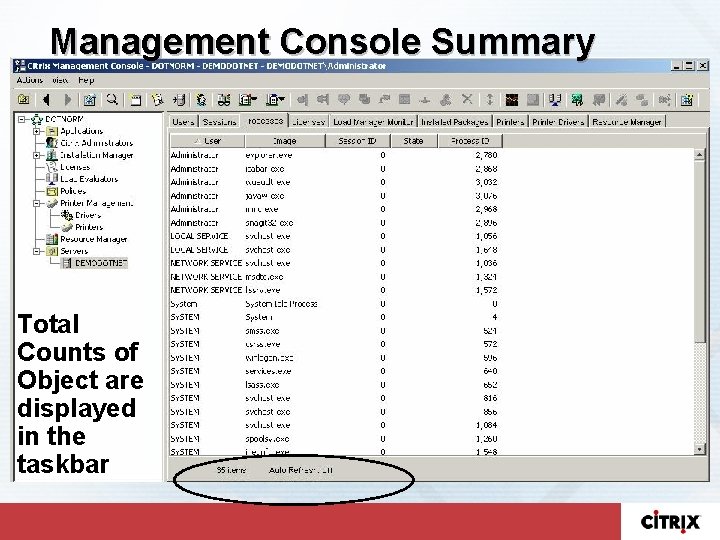Open the Printers tab
Viewport: 720px width, 540px height.
pos(510,122)
